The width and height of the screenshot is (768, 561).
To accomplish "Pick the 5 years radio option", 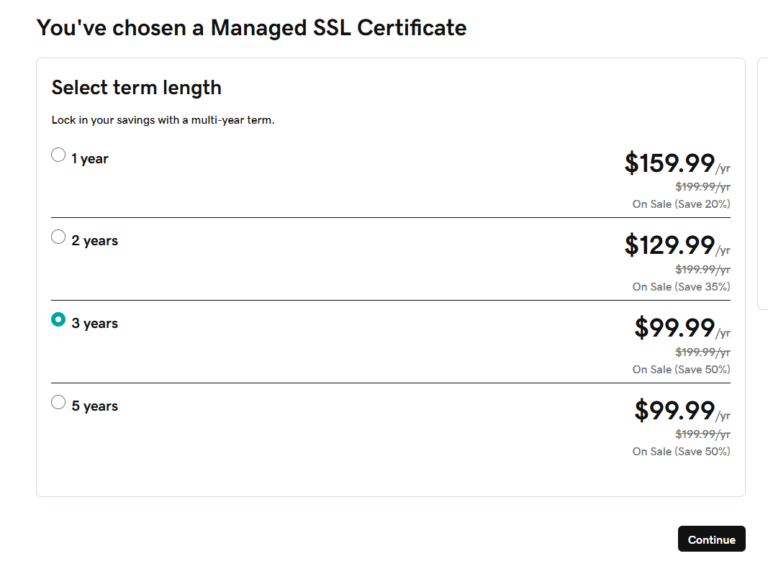I will pyautogui.click(x=58, y=403).
